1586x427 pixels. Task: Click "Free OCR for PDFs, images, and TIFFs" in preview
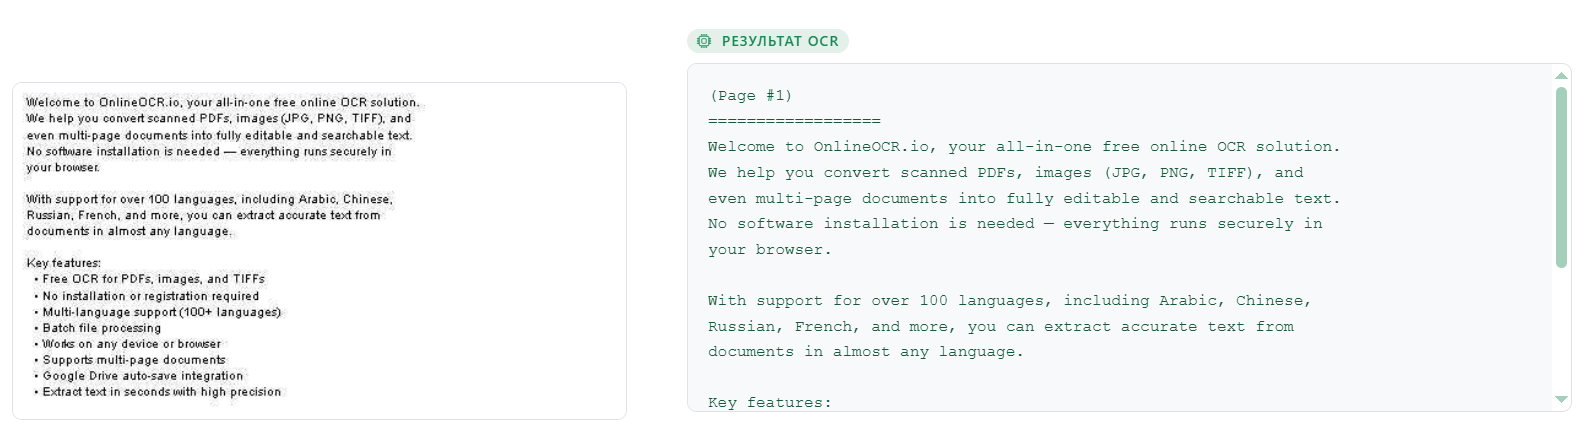(154, 279)
